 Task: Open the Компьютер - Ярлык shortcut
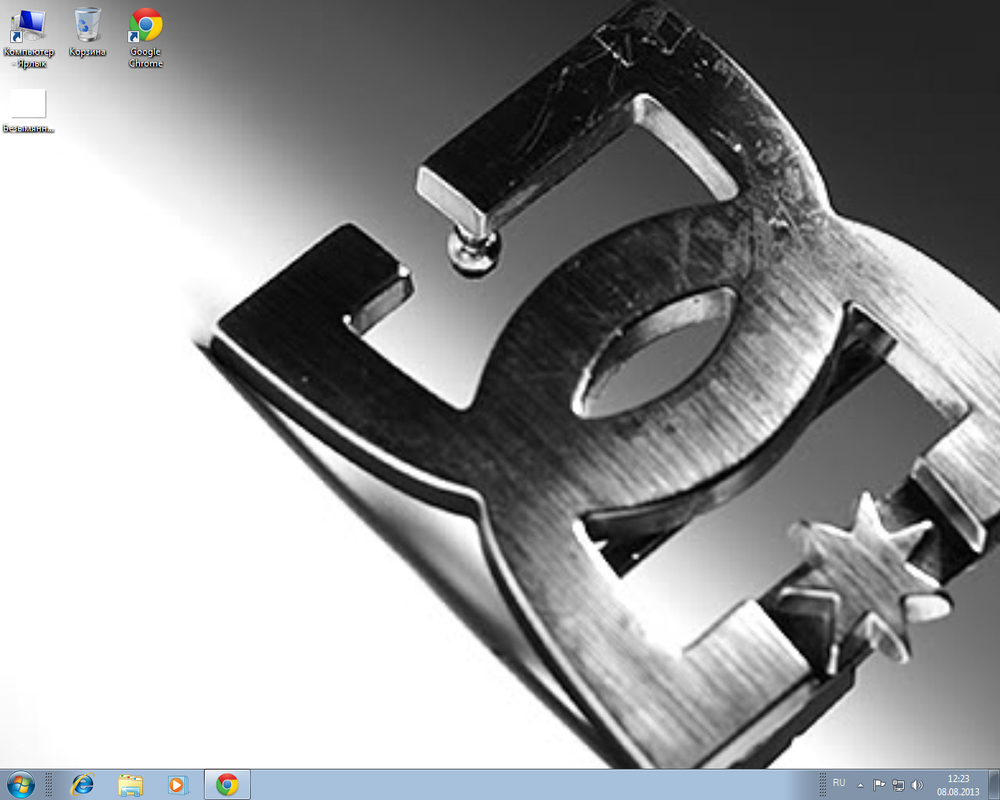tap(30, 25)
